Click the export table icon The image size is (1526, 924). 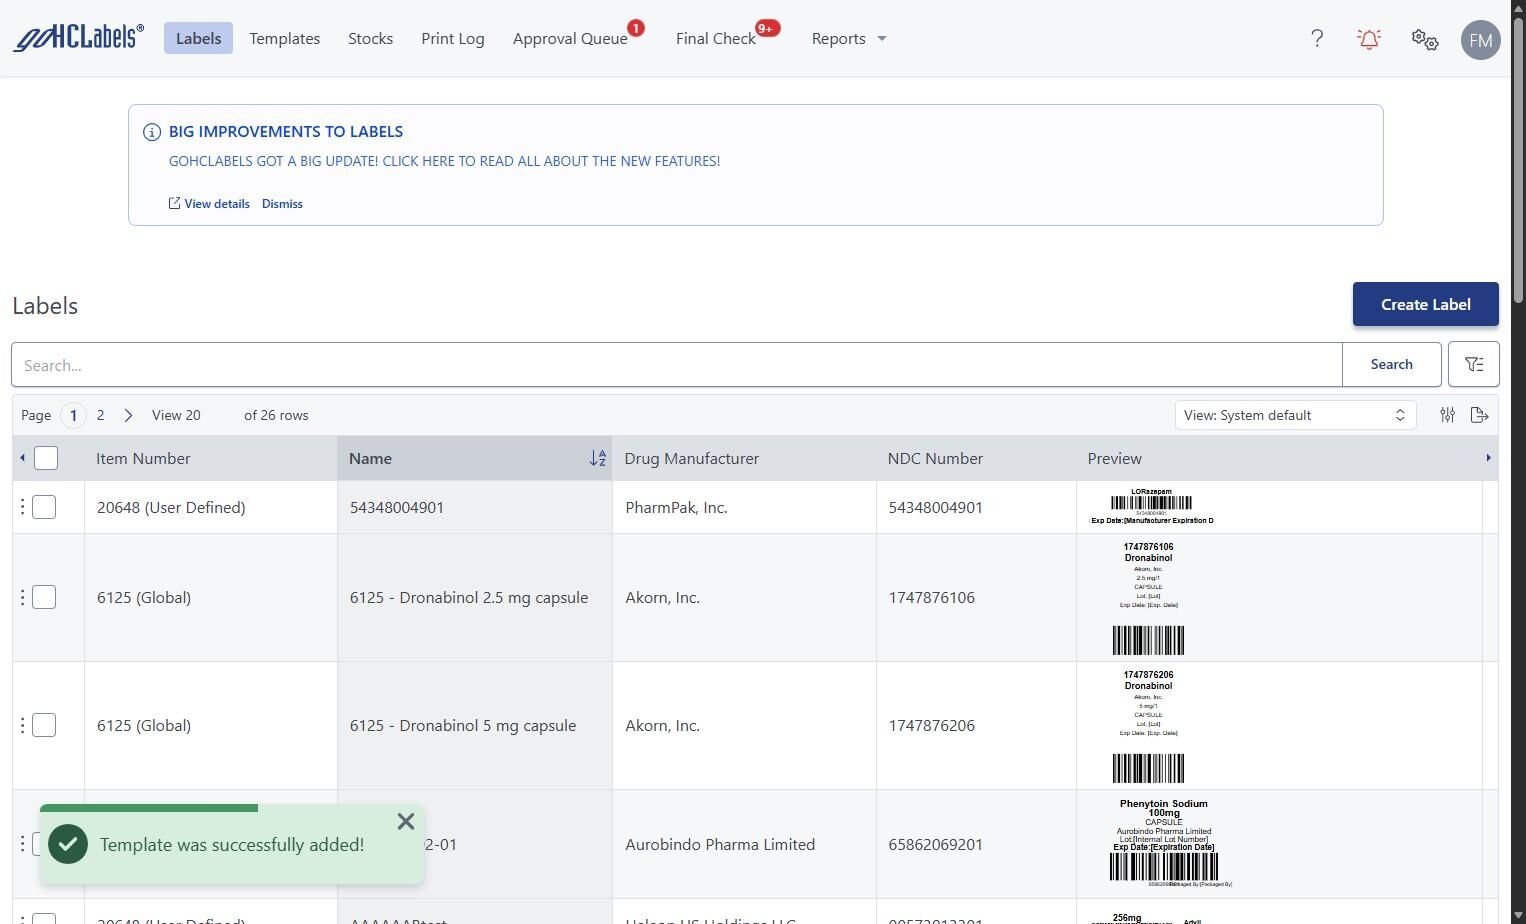[x=1480, y=415]
